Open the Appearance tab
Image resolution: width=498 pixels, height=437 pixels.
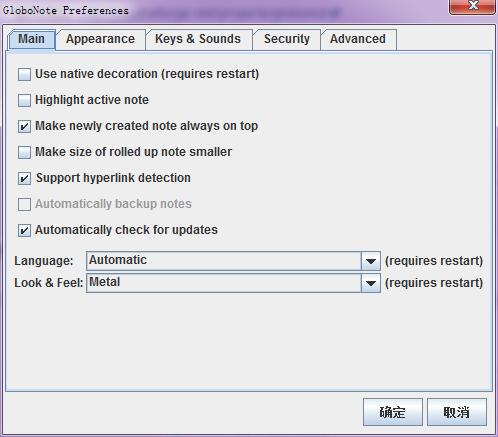(100, 39)
